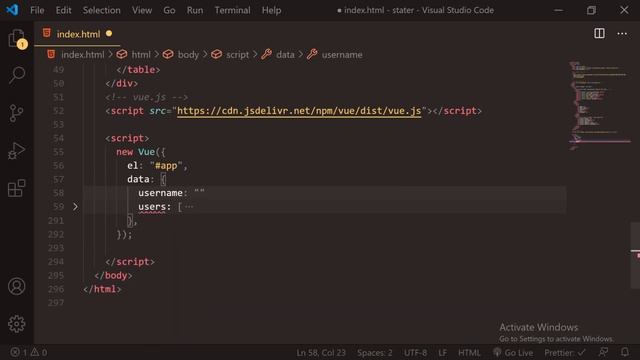Change language mode HTML
Screen dimensions: 640x360
click(x=469, y=352)
